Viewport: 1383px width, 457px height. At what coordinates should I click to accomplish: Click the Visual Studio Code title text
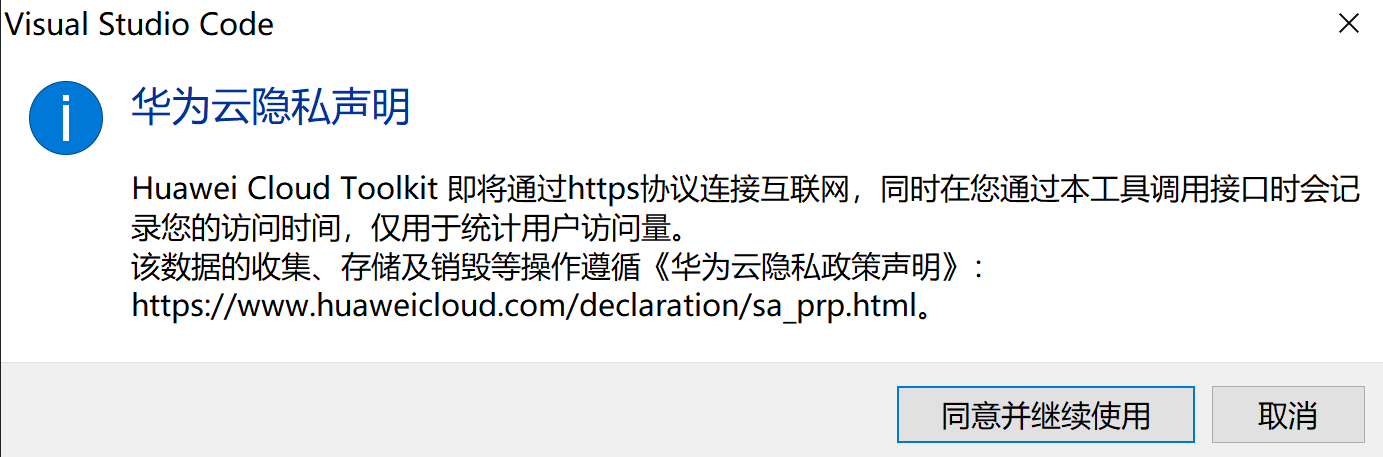pyautogui.click(x=140, y=25)
